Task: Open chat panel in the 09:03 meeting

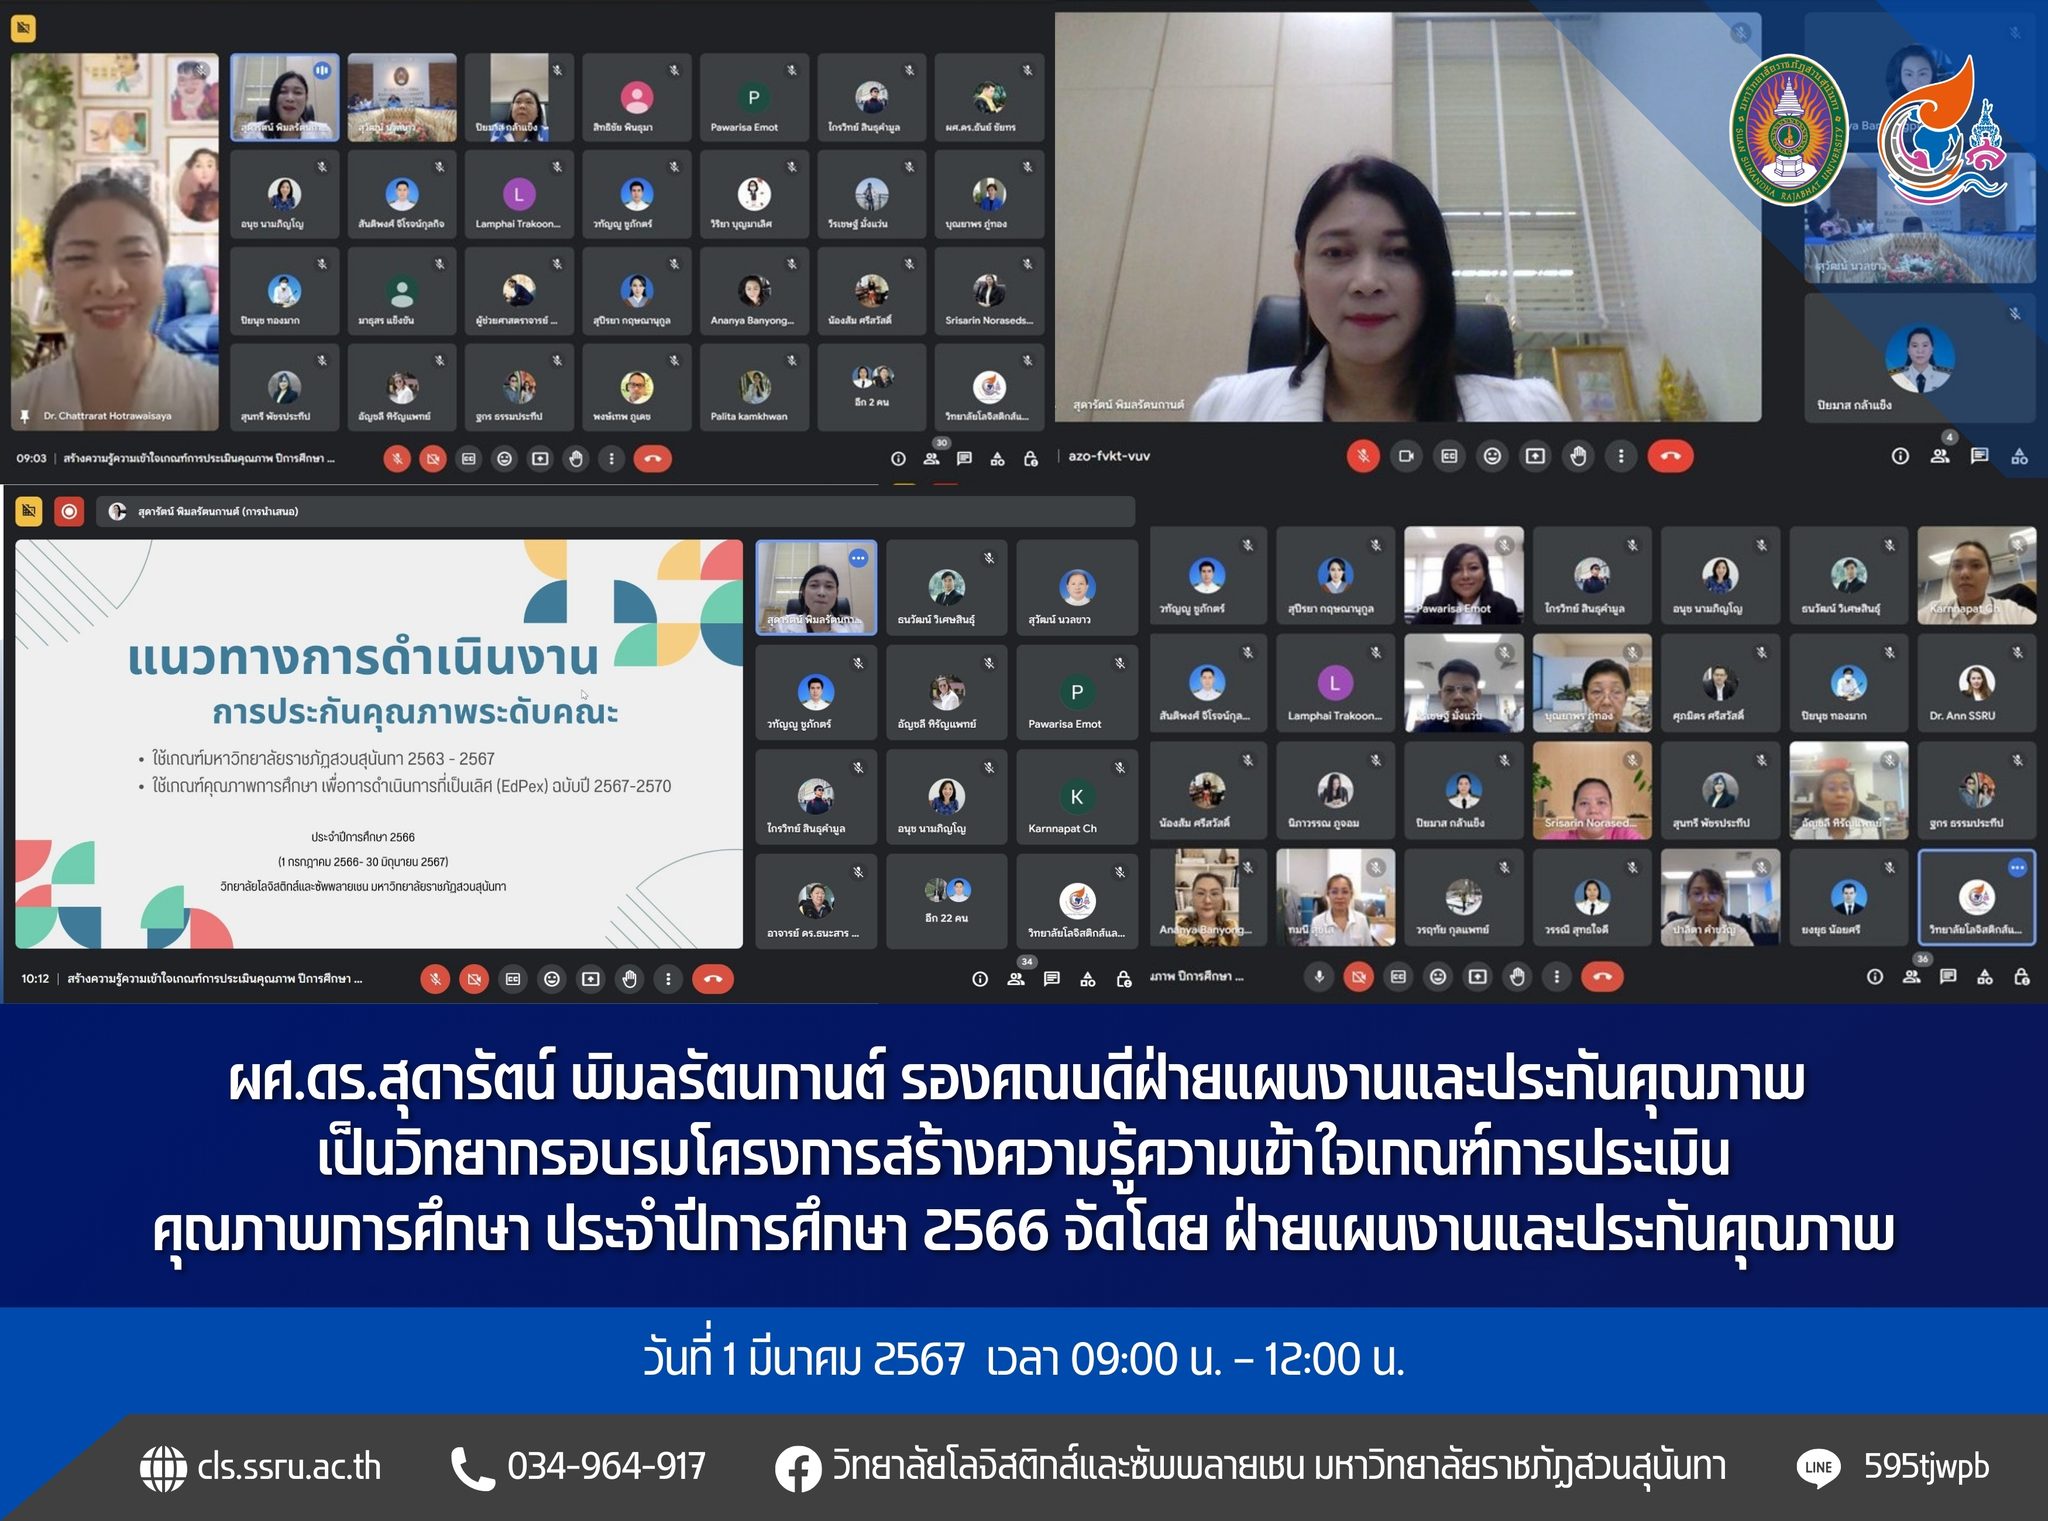Action: [964, 459]
